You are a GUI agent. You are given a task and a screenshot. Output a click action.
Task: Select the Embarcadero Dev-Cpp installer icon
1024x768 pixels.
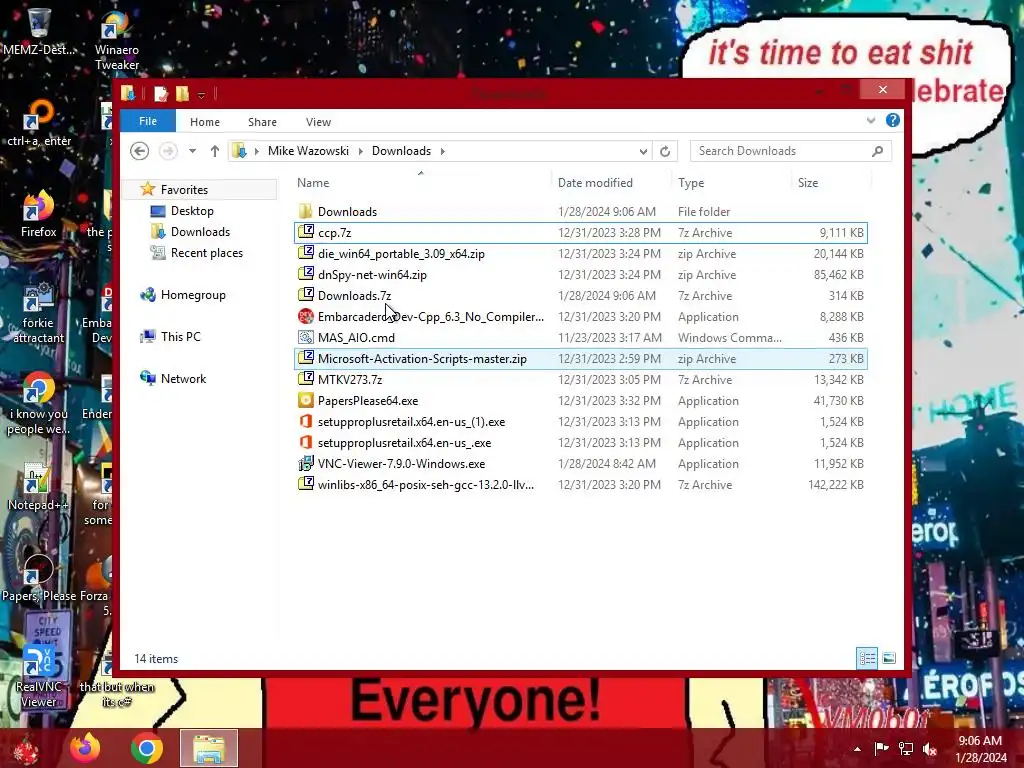(x=305, y=316)
